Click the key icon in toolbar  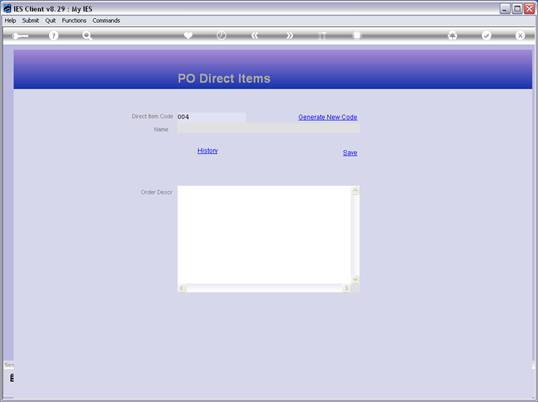20,36
